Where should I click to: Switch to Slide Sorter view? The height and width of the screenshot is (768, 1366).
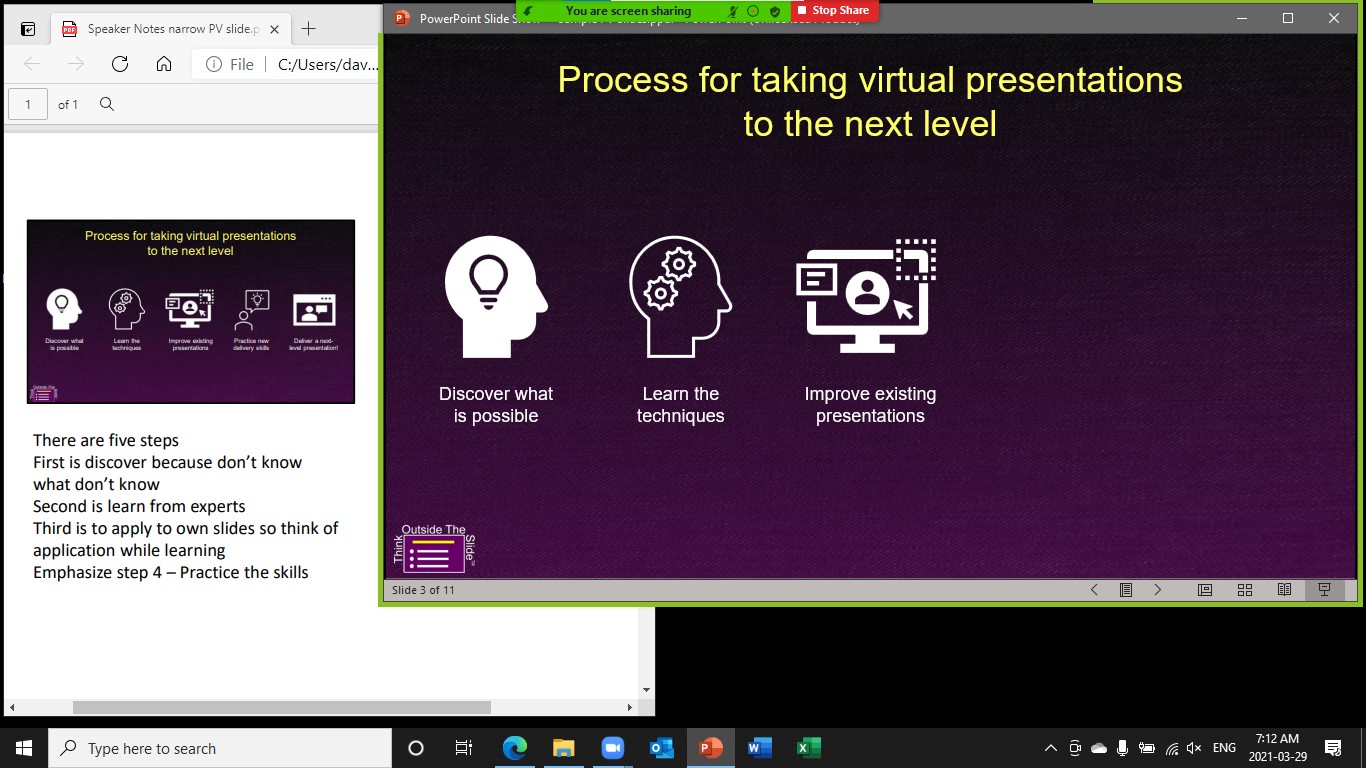1245,590
